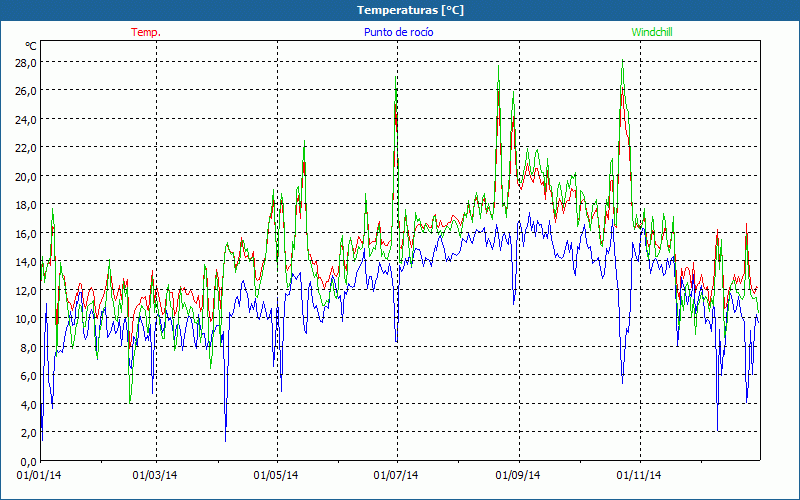Click the 24,0 y-axis value
The width and height of the screenshot is (800, 500).
26,119
